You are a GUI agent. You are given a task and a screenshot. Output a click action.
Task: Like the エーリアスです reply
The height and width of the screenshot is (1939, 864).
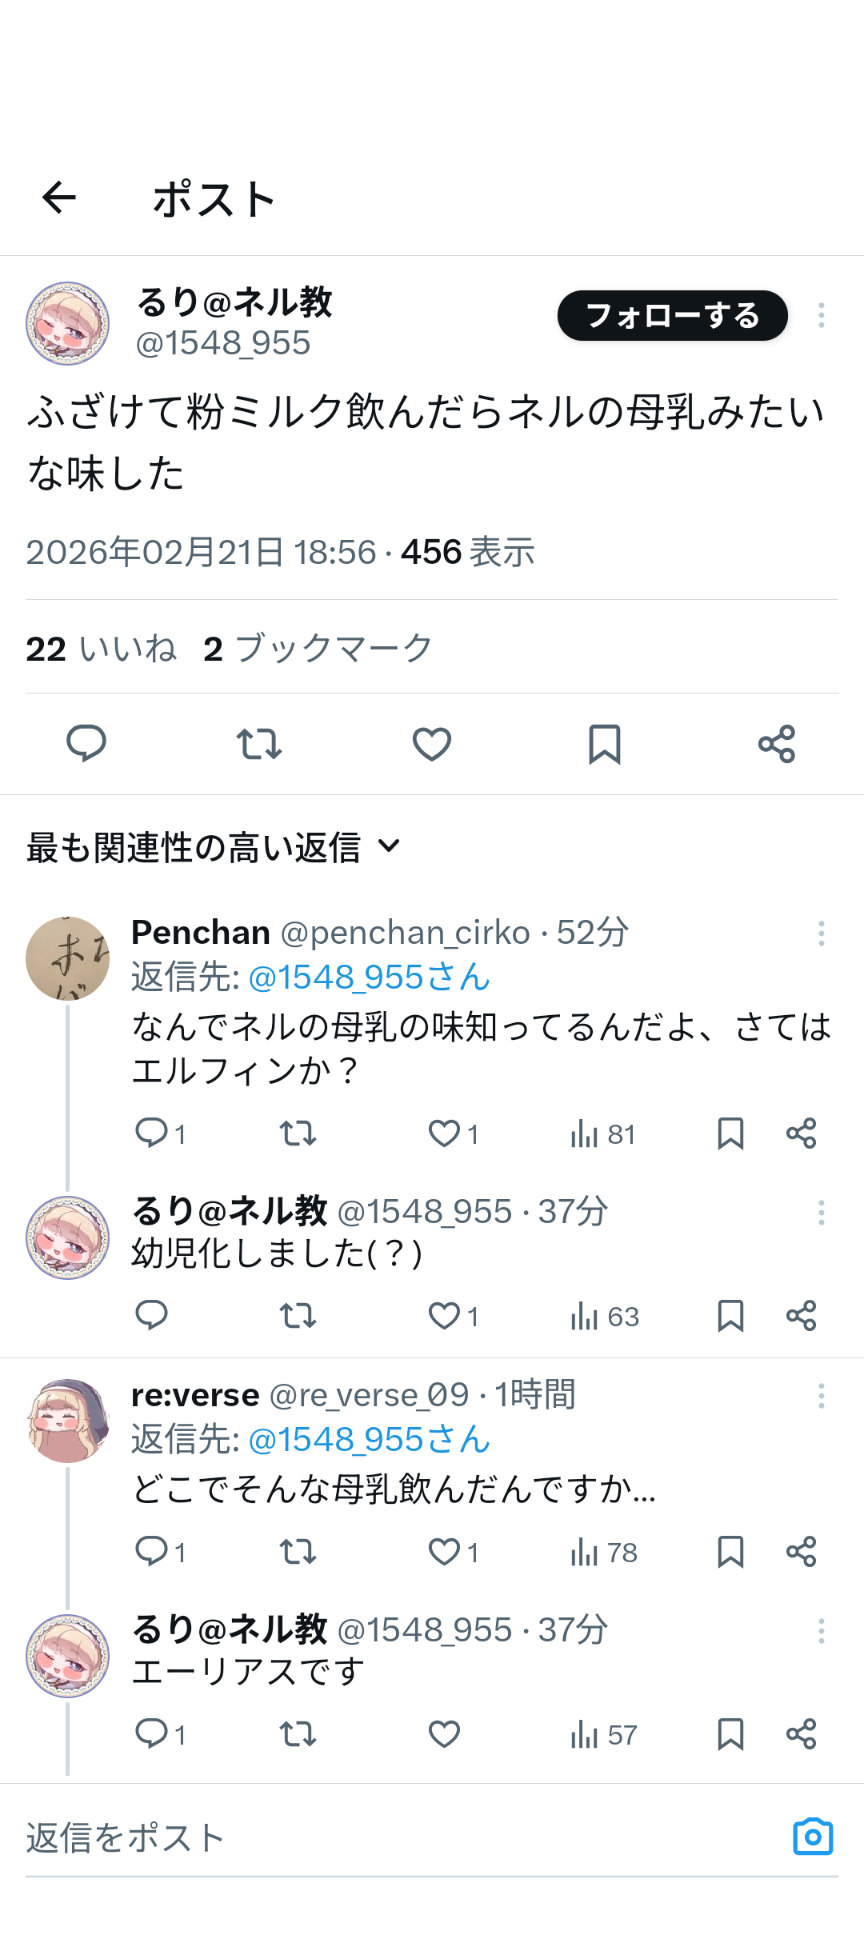coord(444,1733)
